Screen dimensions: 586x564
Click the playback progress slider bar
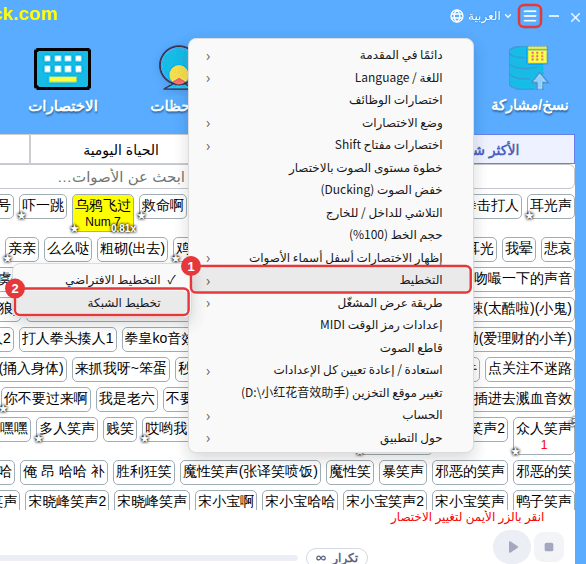149,558
